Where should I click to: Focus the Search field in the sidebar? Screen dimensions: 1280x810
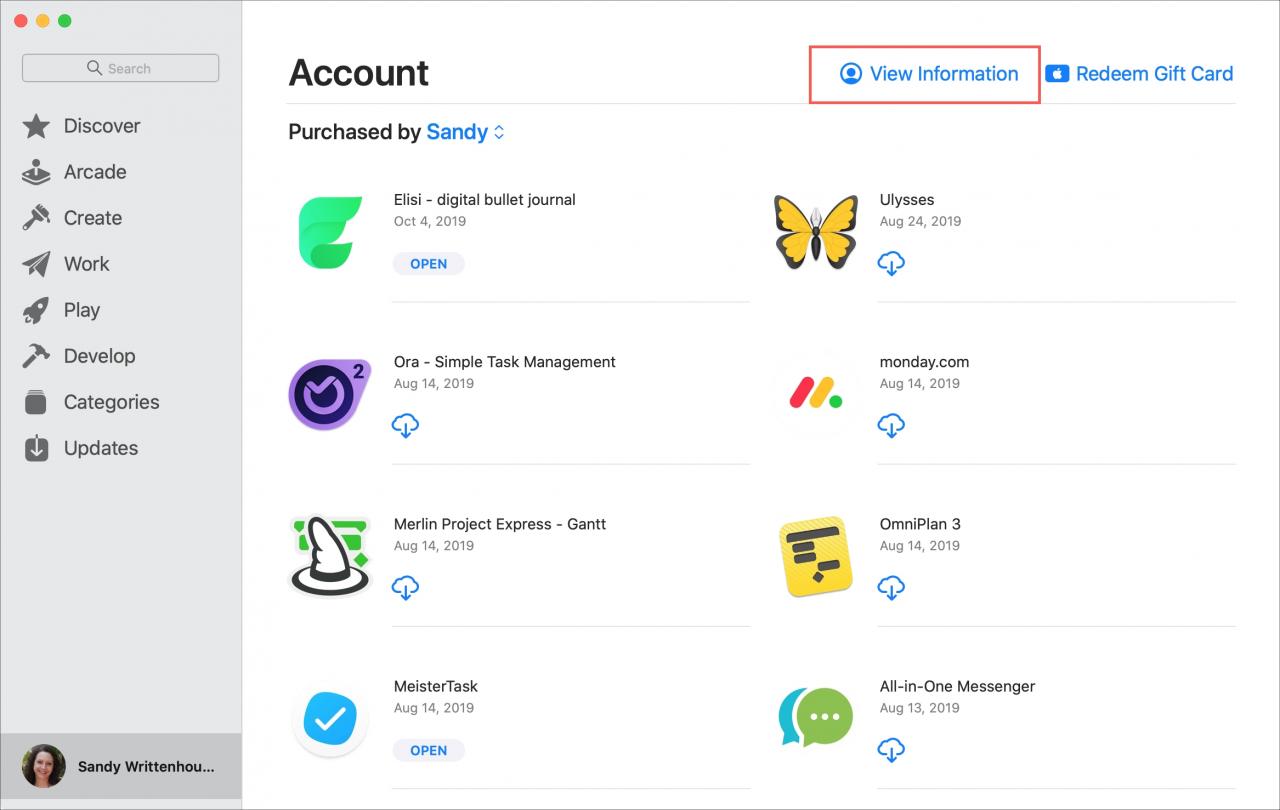(x=120, y=68)
